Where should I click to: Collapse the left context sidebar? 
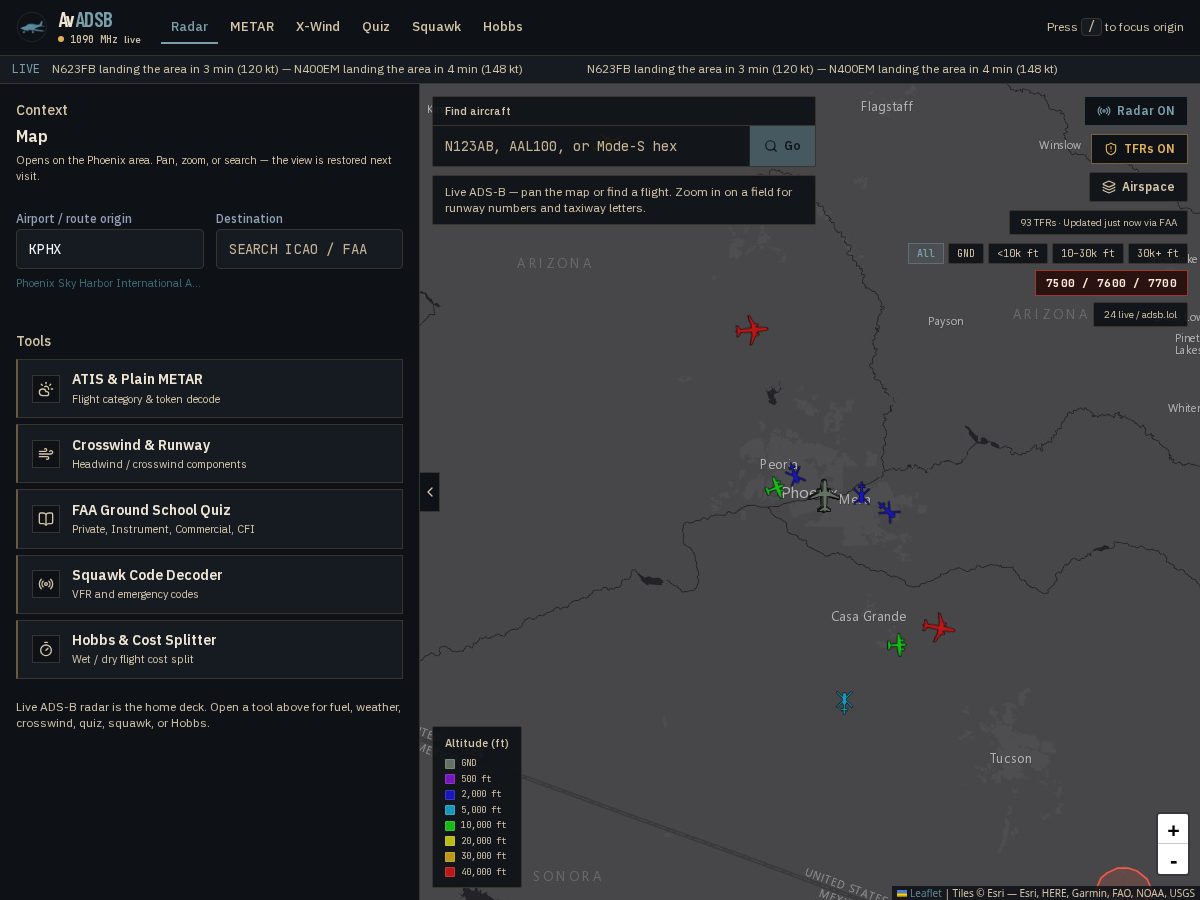click(430, 492)
